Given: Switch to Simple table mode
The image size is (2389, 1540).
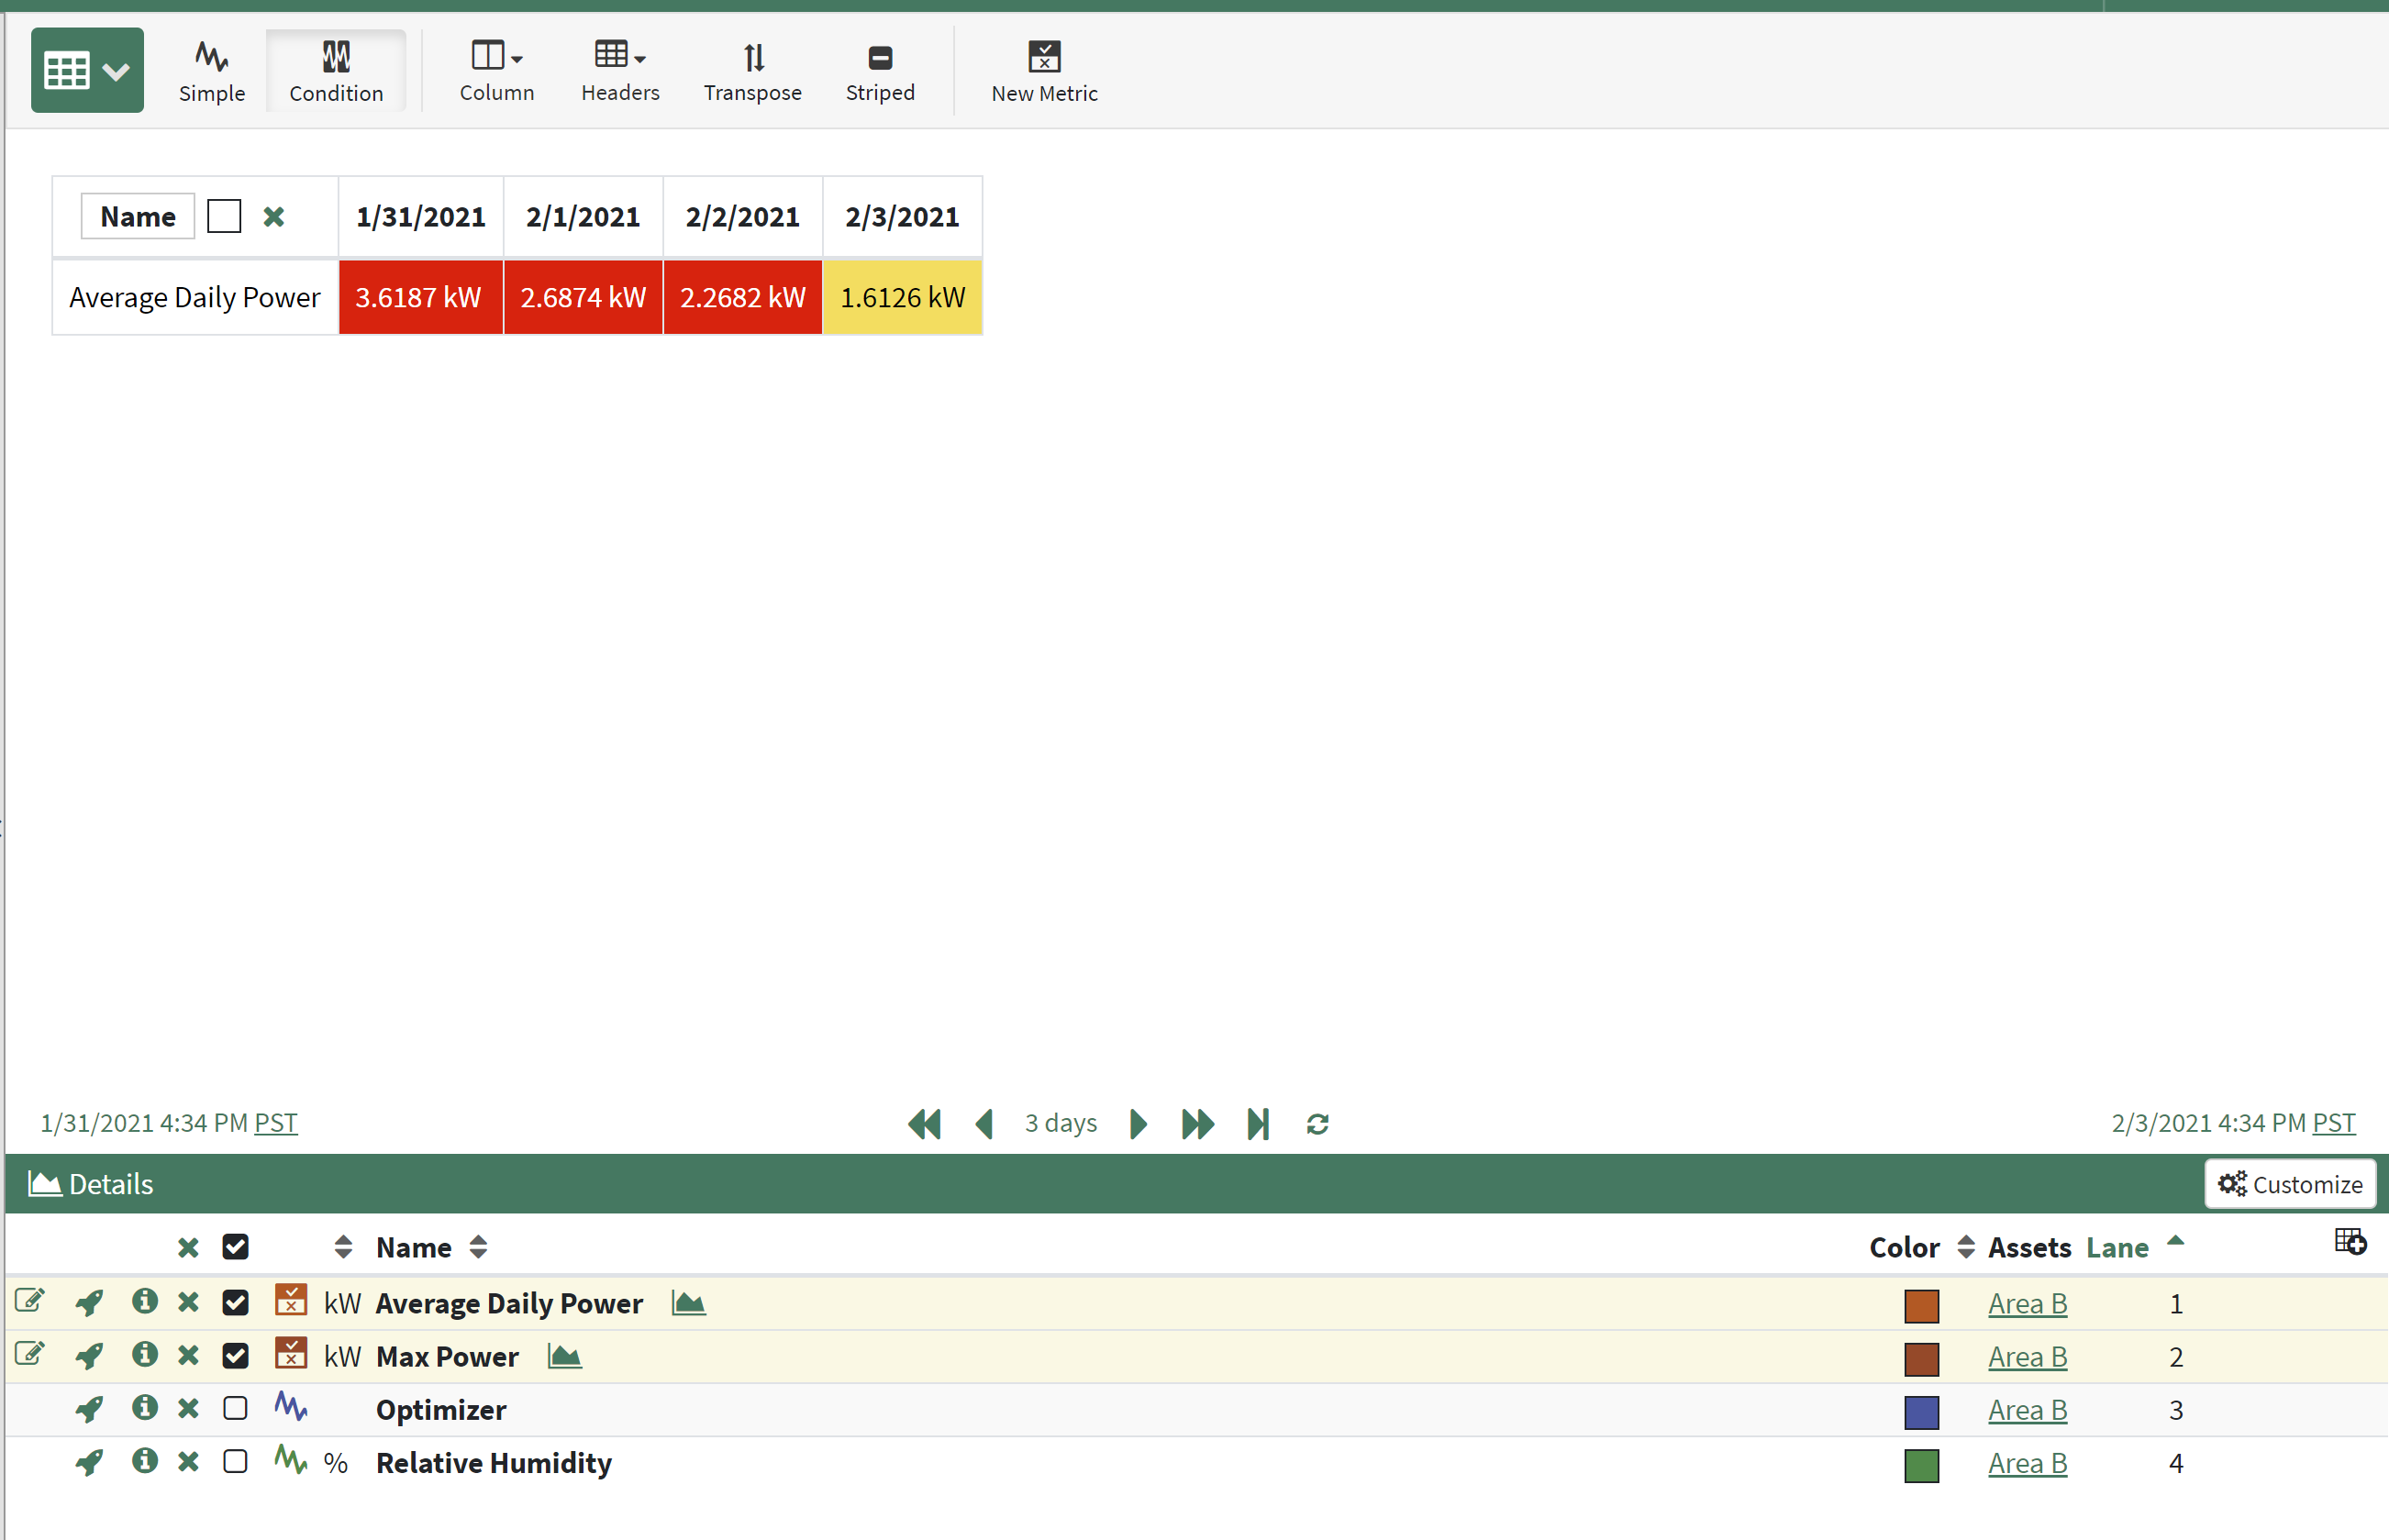Looking at the screenshot, I should (211, 70).
